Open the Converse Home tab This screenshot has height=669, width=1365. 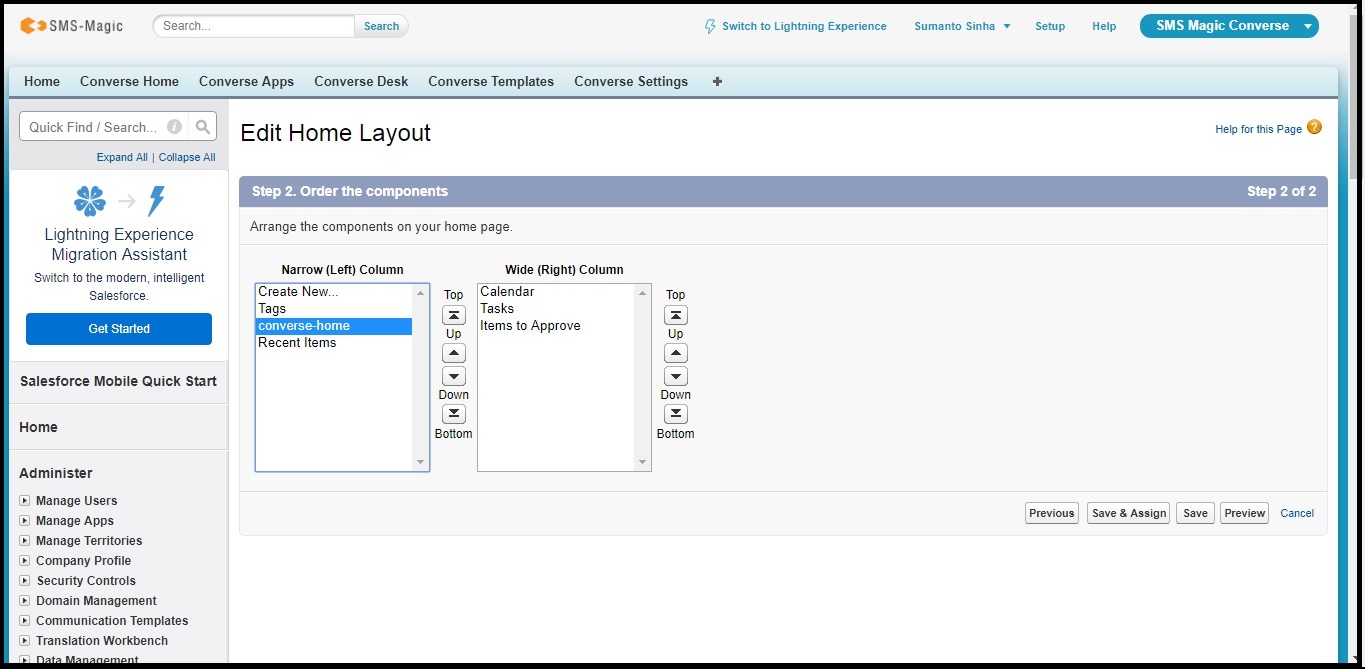coord(129,82)
